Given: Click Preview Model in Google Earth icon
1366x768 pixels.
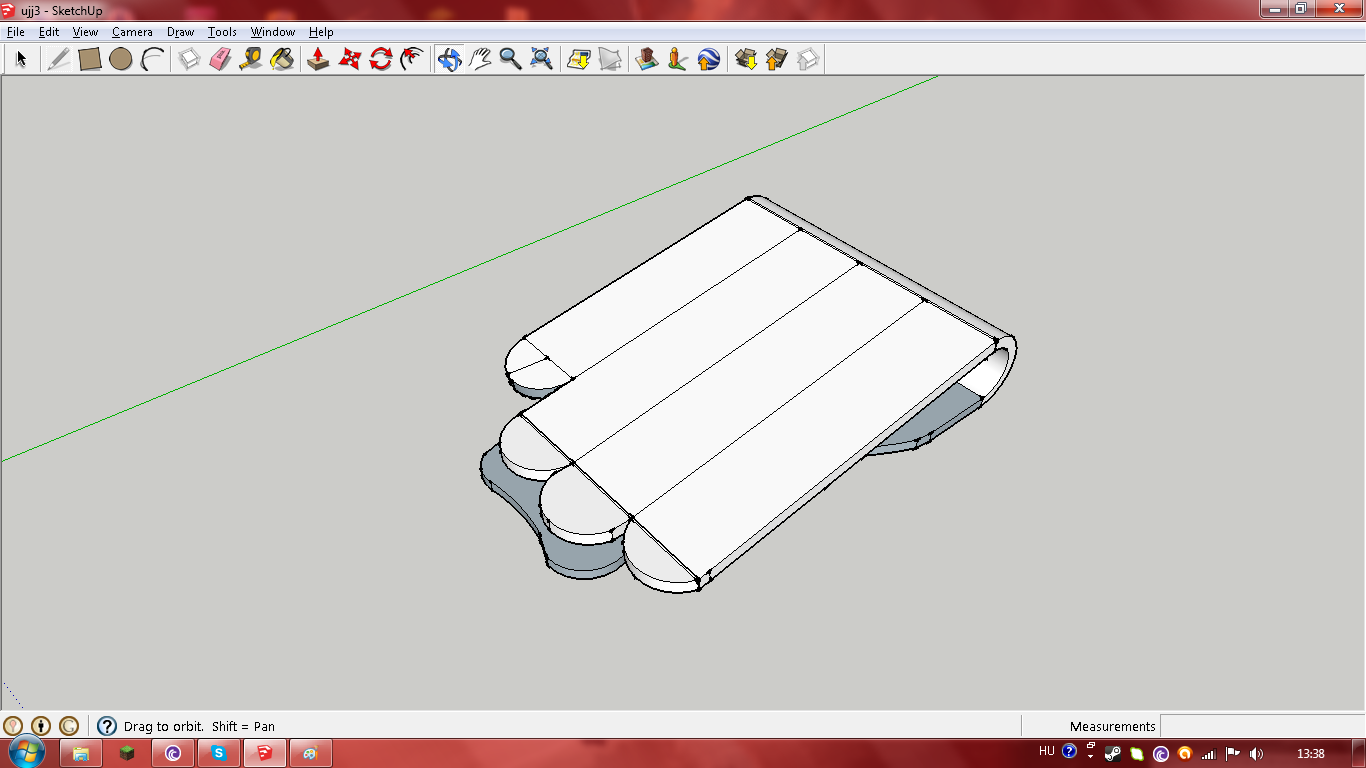Looking at the screenshot, I should pos(709,59).
